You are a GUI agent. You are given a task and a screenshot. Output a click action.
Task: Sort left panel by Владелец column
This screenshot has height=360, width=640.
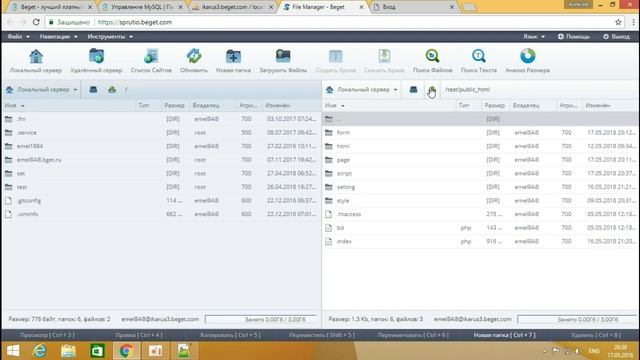pos(213,105)
